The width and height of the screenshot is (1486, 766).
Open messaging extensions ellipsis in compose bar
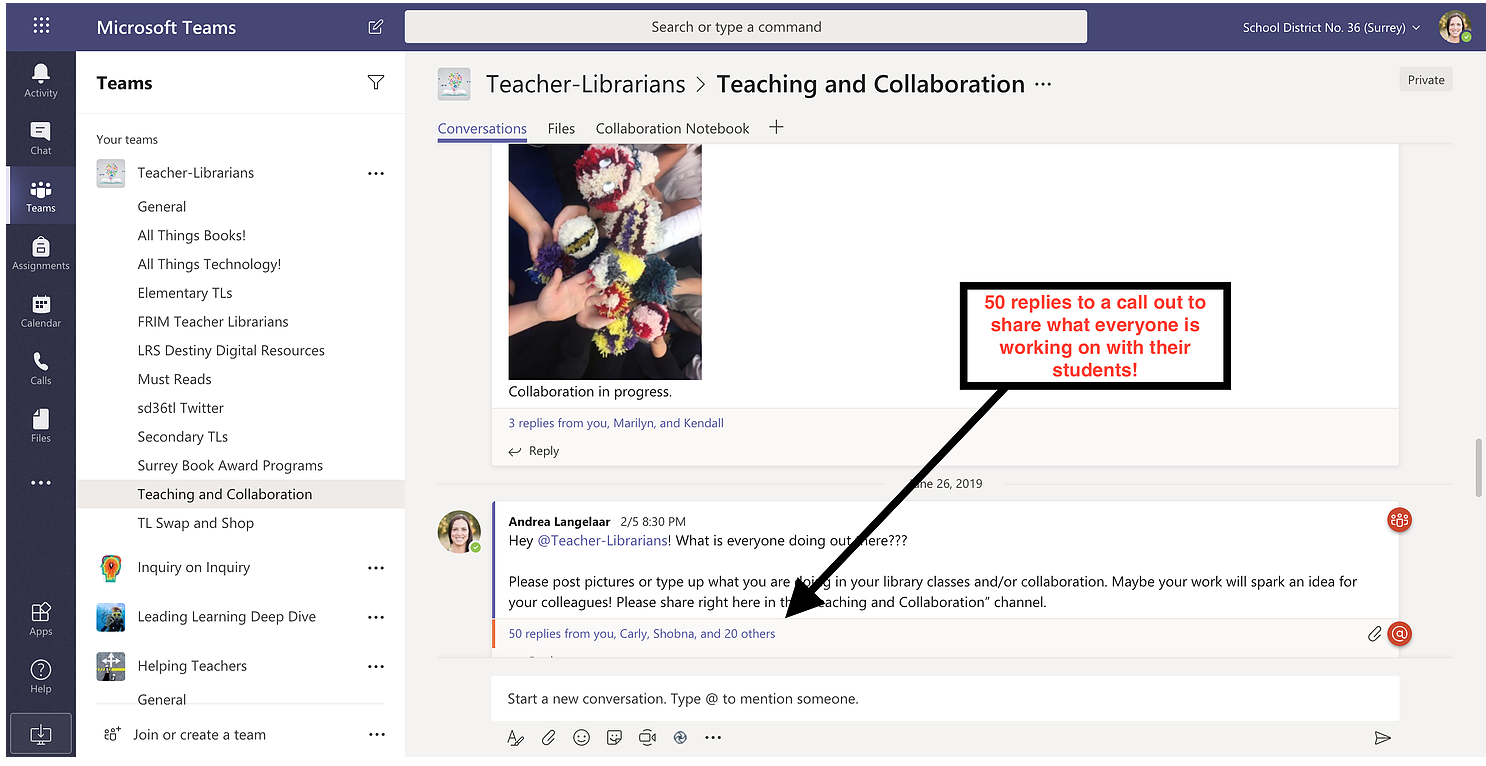(713, 738)
